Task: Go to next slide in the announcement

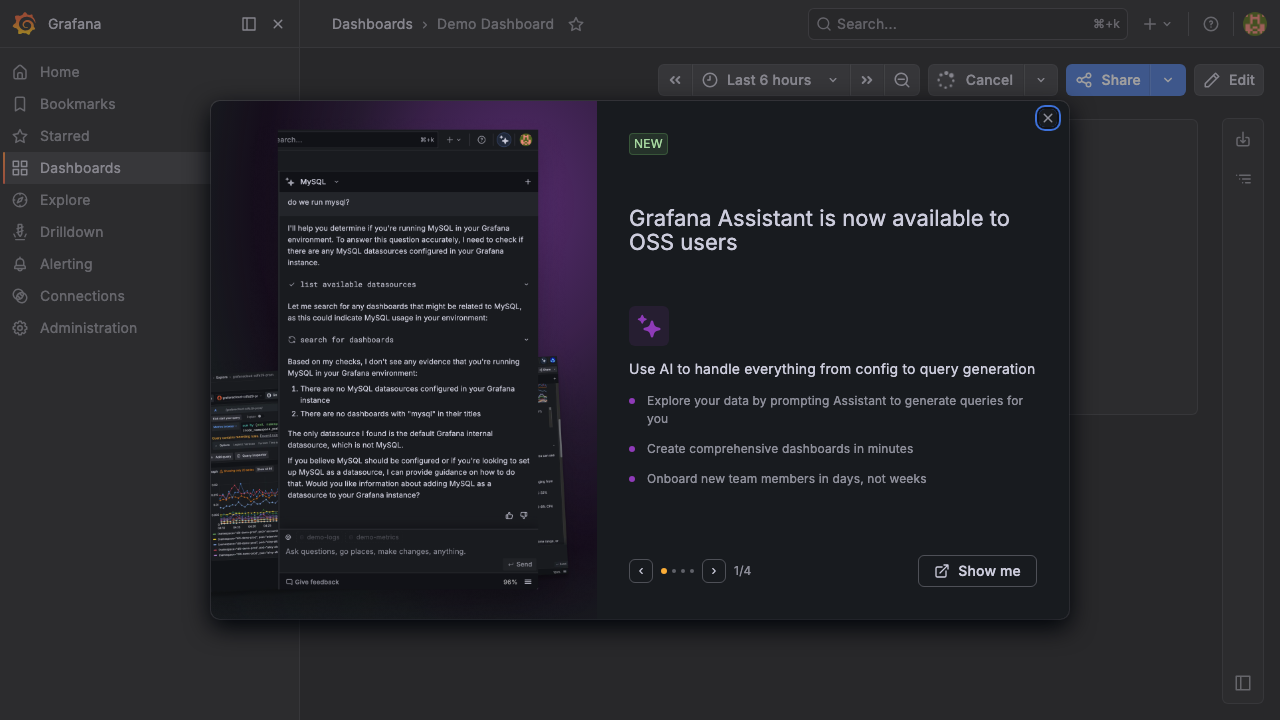Action: click(714, 571)
